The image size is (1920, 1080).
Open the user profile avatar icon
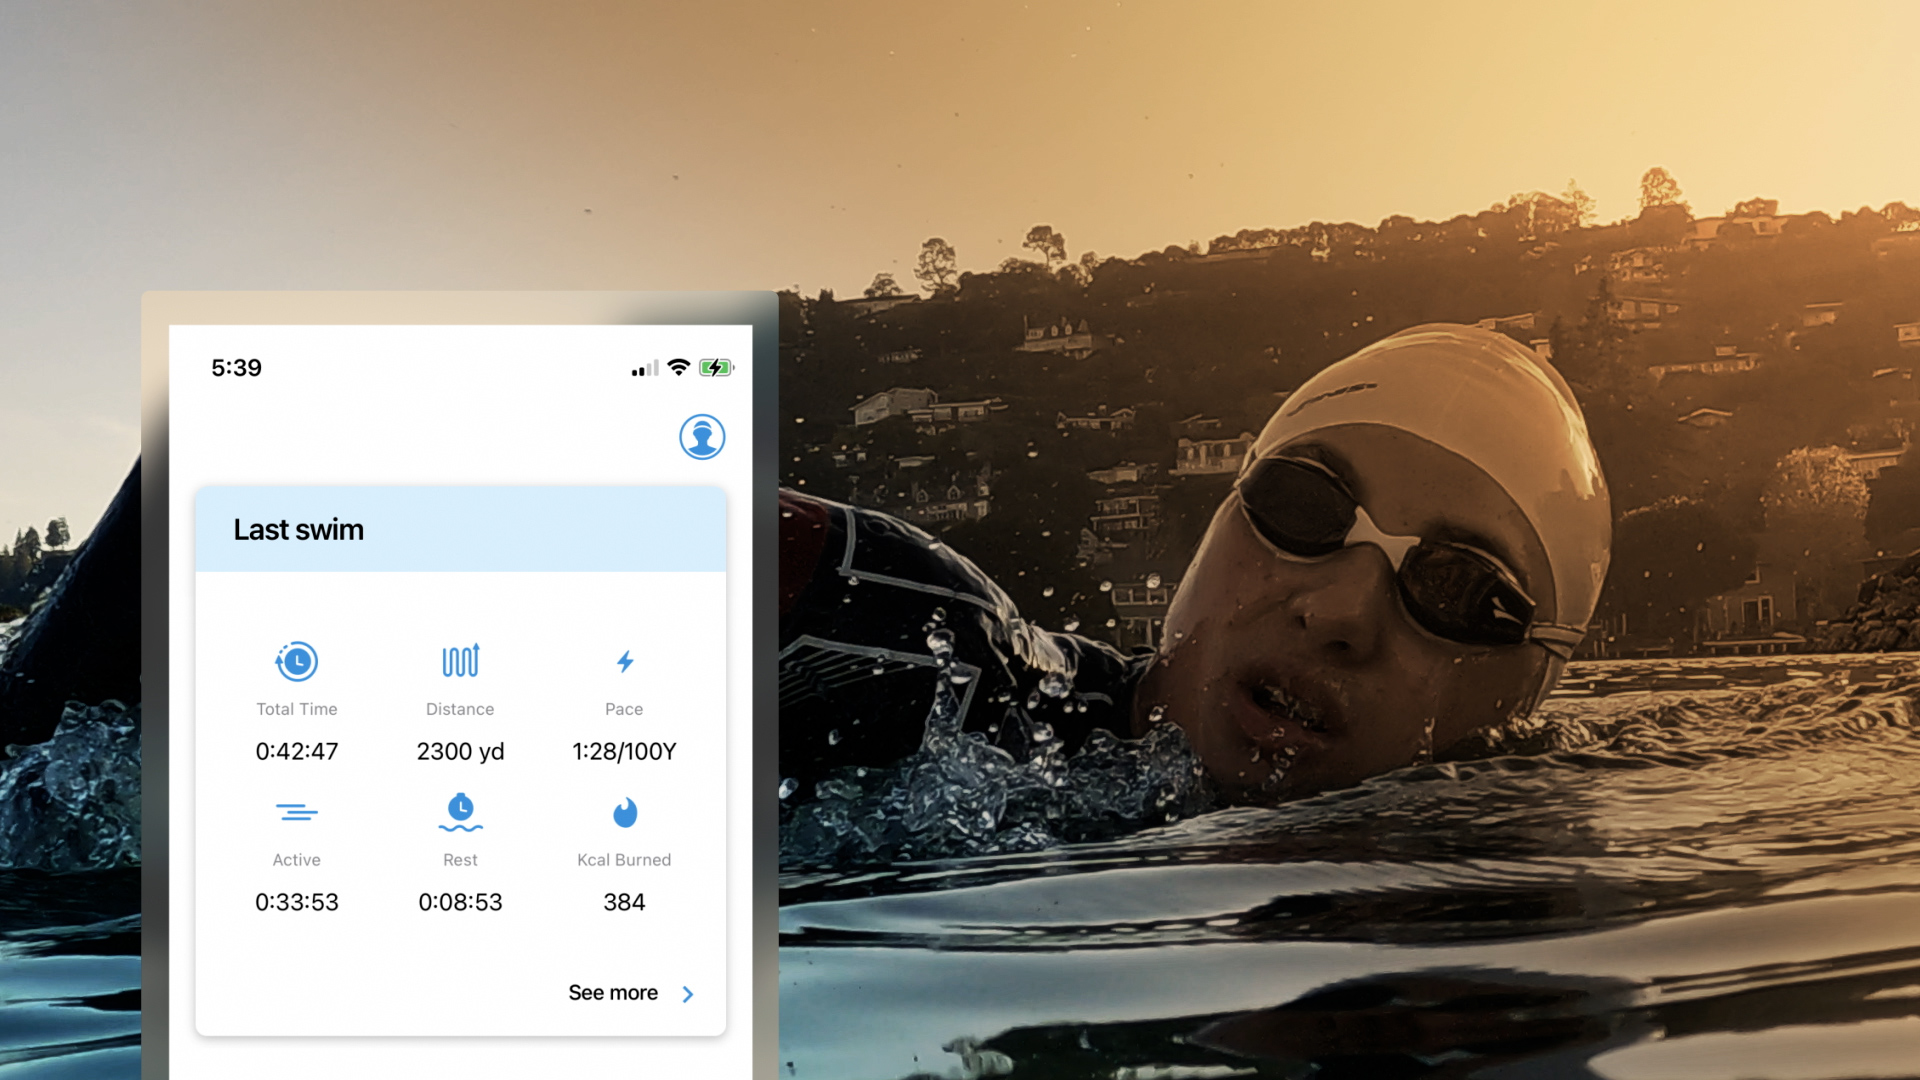(x=702, y=437)
